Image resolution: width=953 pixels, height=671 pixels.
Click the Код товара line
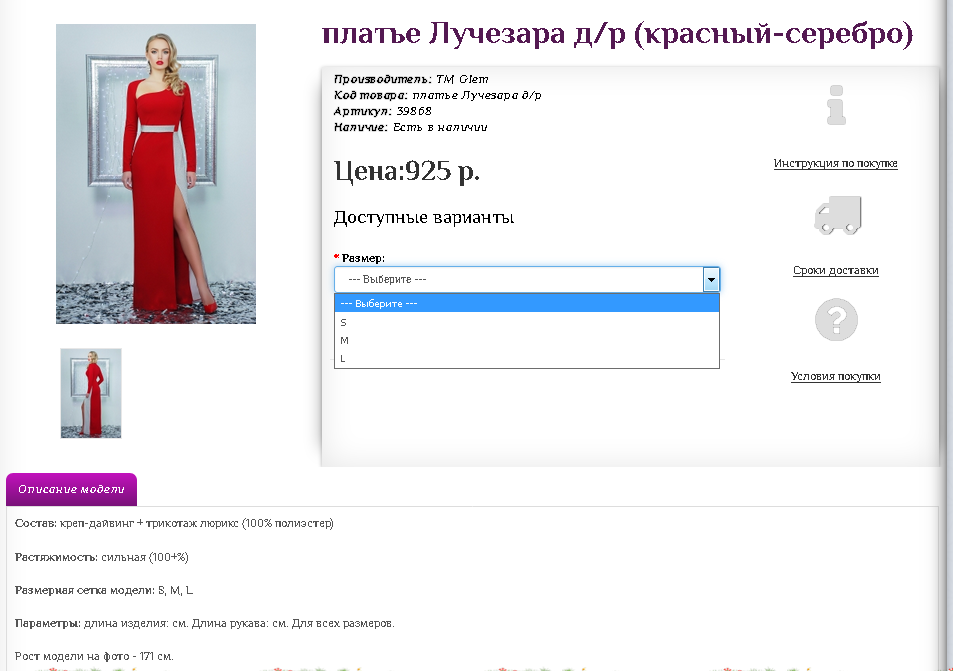[437, 95]
